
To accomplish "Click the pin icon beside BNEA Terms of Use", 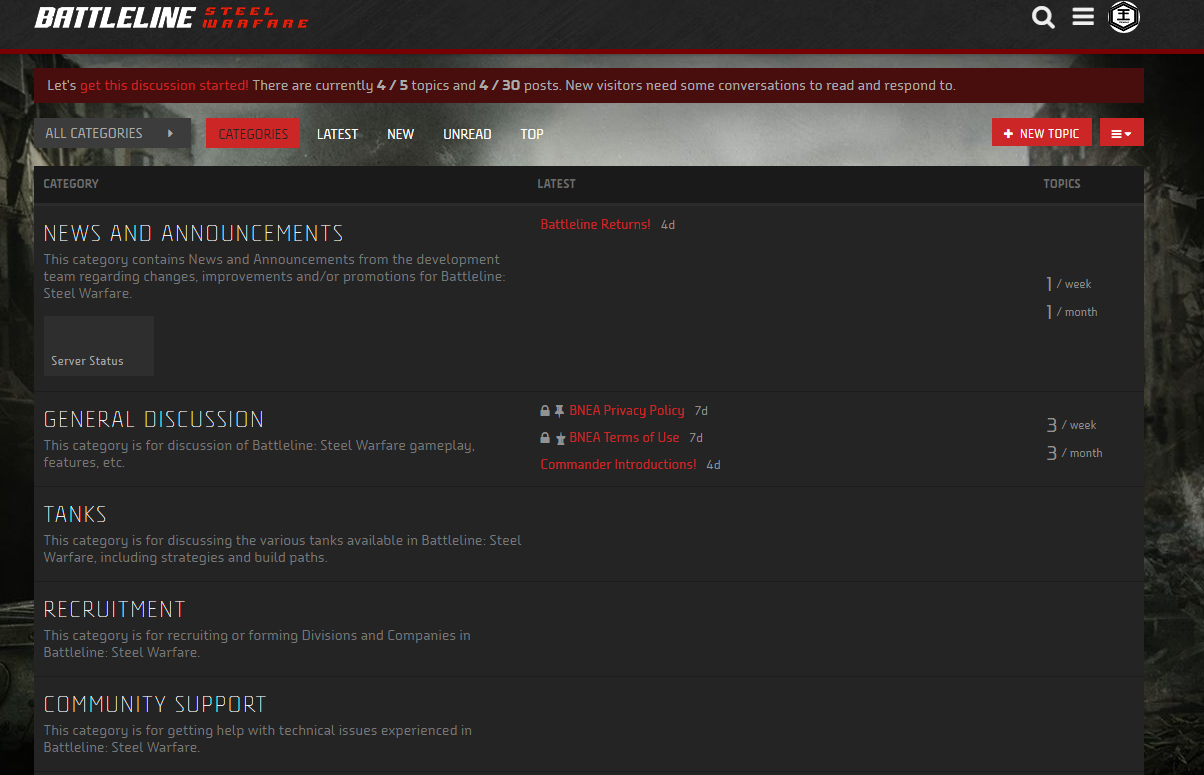I will click(x=560, y=438).
